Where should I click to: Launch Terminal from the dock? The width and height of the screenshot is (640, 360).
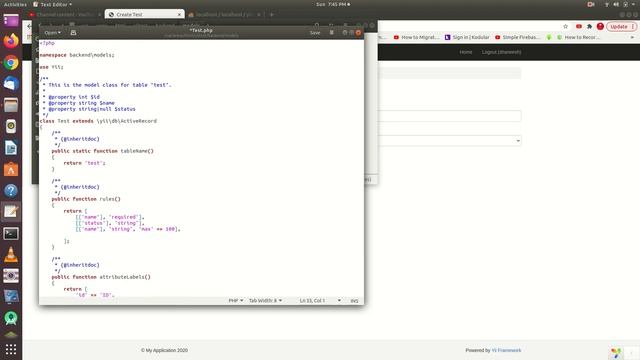[x=11, y=233]
